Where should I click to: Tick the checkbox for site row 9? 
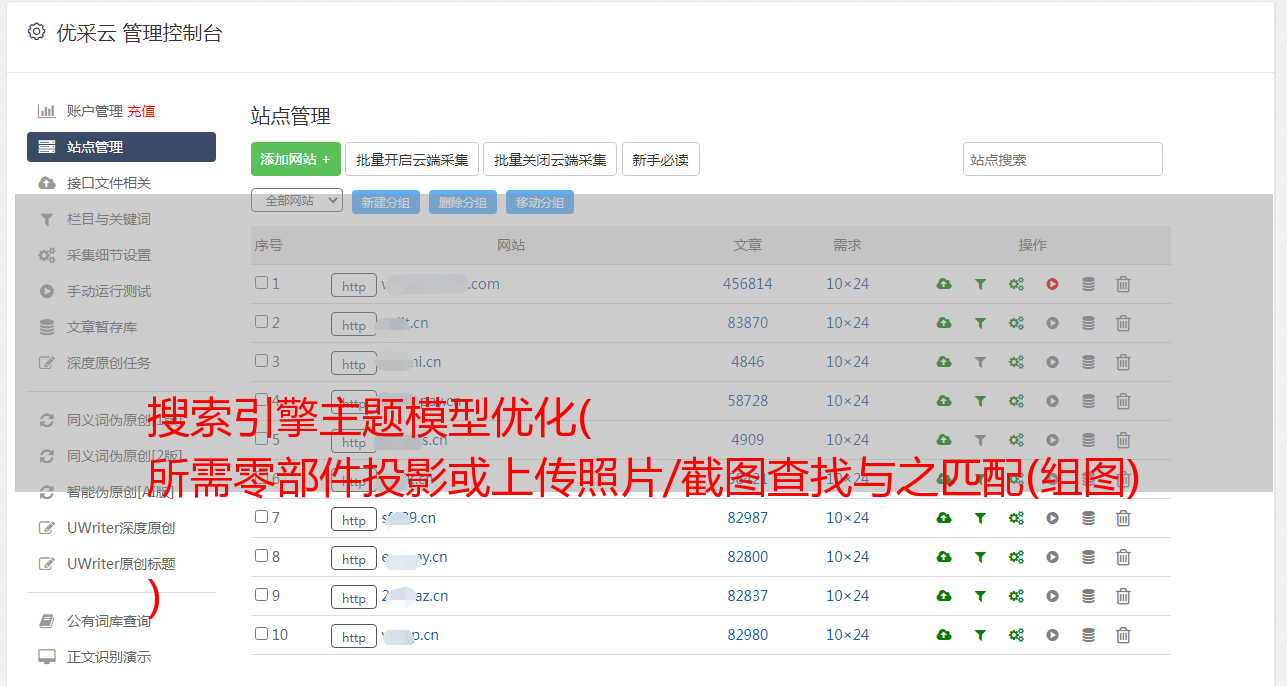click(x=261, y=595)
